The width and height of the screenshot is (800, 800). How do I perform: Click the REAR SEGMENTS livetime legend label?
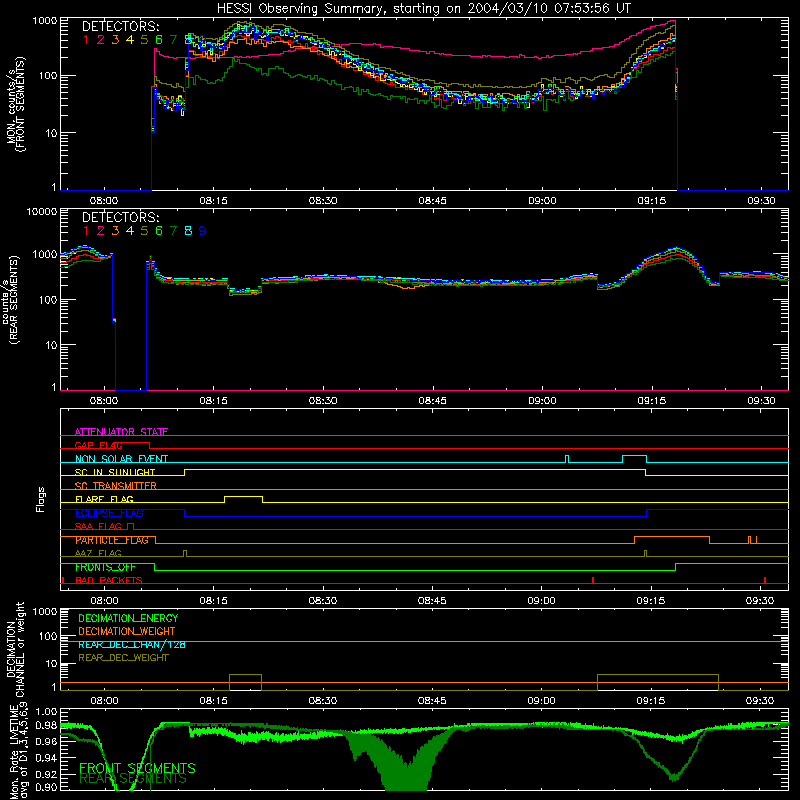pos(133,779)
